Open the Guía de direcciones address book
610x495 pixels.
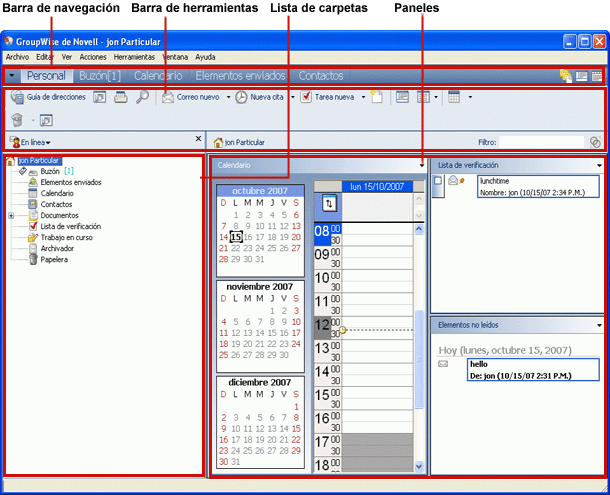click(x=48, y=97)
